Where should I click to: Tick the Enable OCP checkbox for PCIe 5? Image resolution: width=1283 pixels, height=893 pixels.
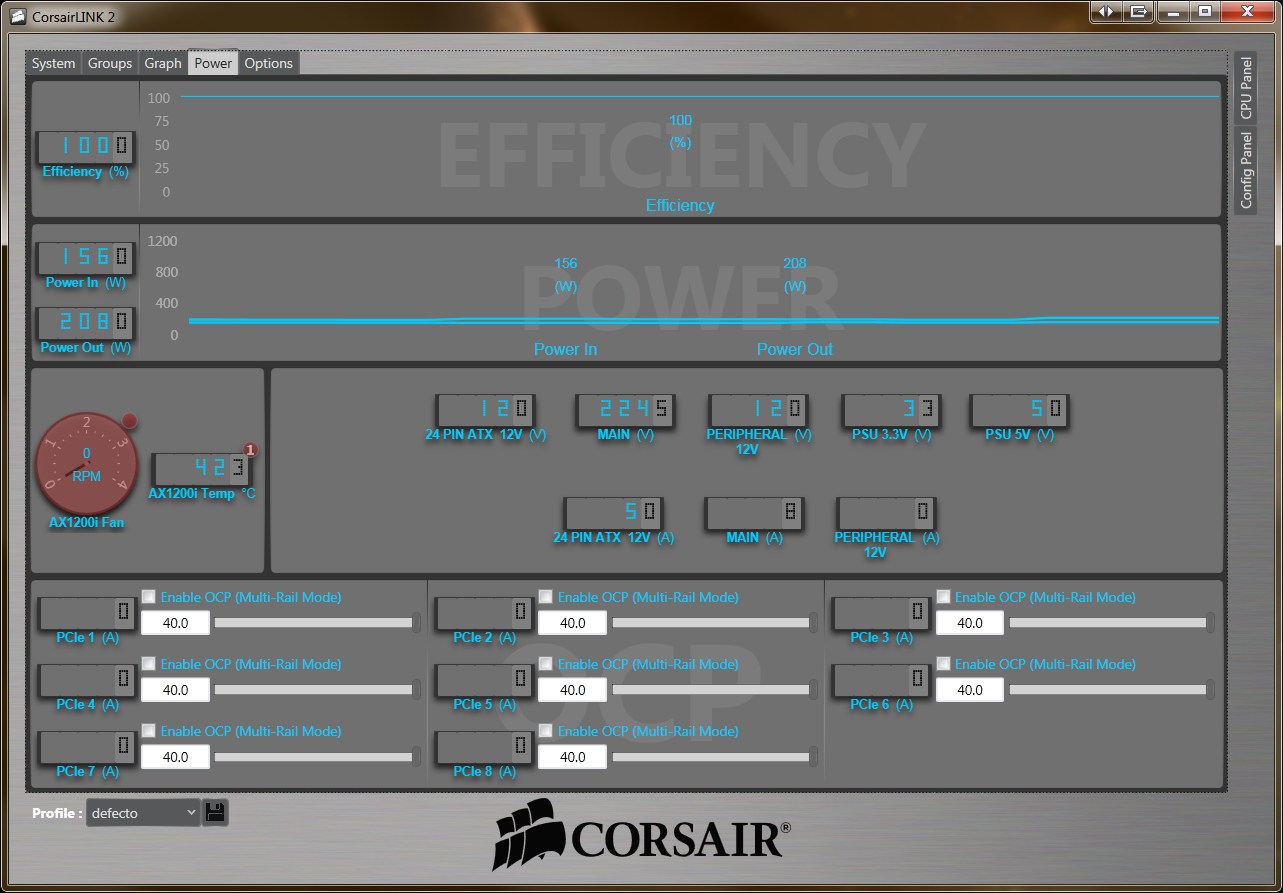pos(546,664)
